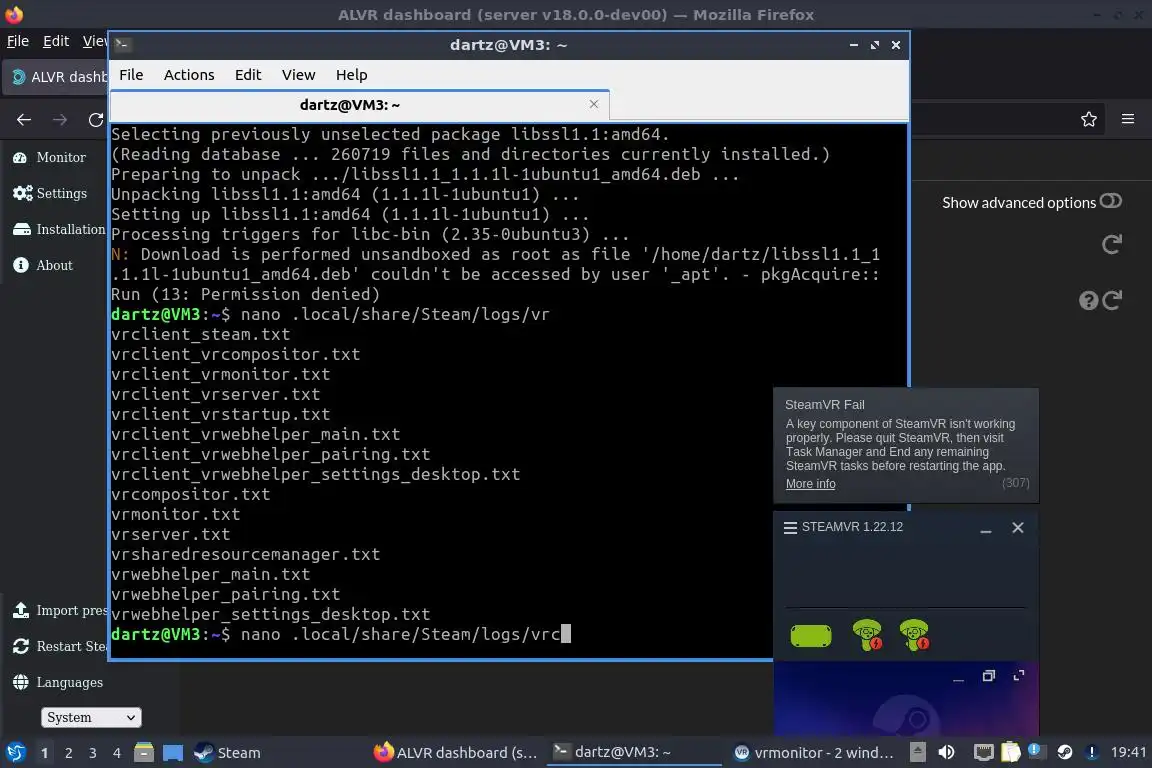Switch to workspace 1
1152x768 pixels.
click(x=45, y=753)
